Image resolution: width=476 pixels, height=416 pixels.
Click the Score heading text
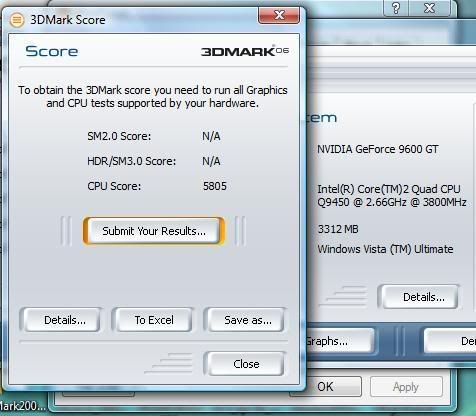click(52, 51)
